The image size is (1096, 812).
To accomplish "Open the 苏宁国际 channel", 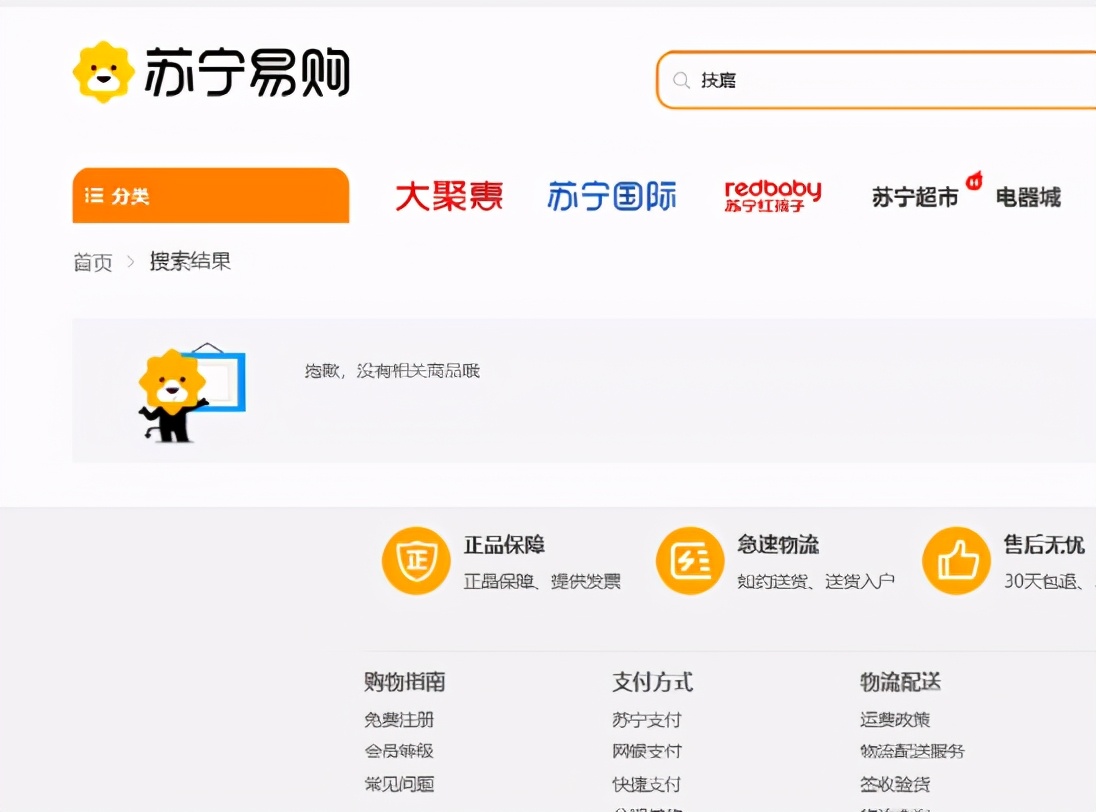I will coord(612,196).
